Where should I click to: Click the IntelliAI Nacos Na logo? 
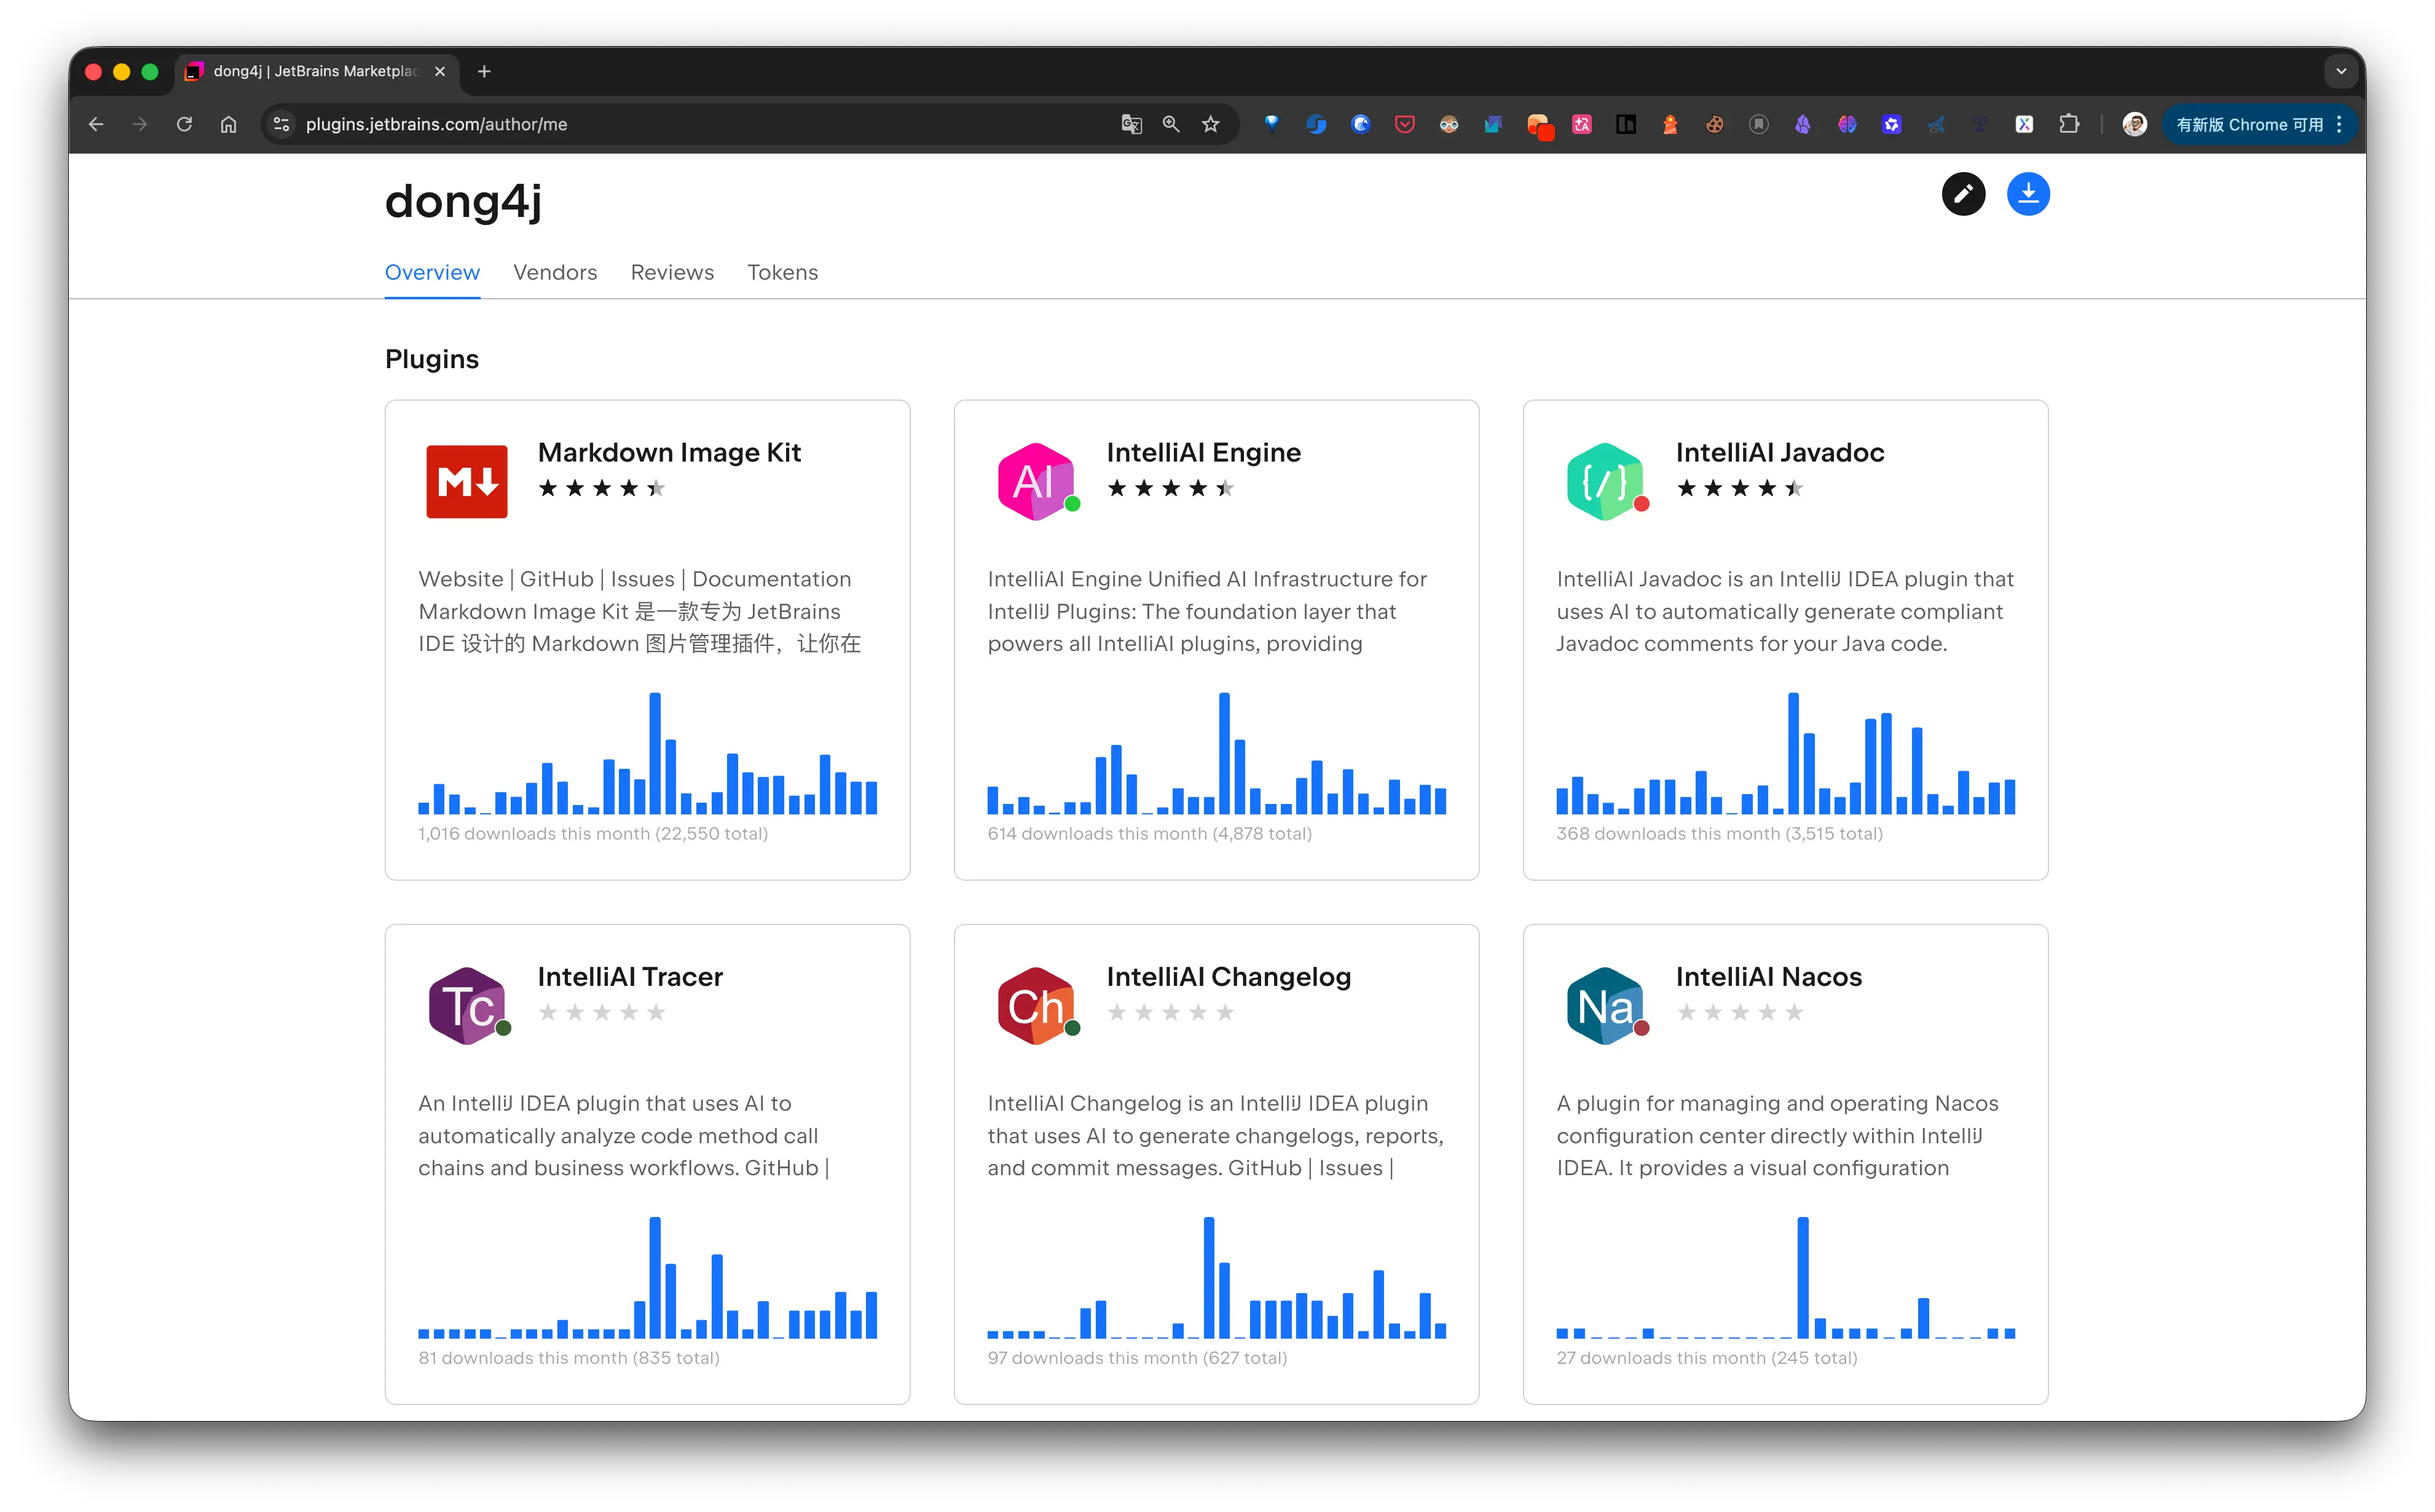(1604, 1005)
